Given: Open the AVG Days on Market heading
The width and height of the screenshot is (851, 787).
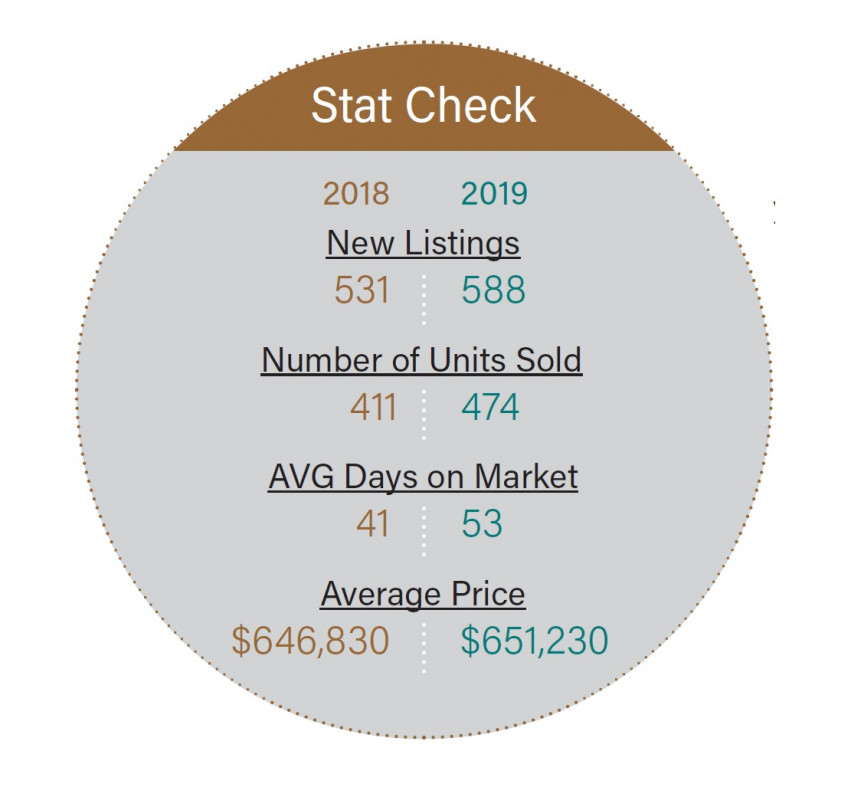Looking at the screenshot, I should pos(423,477).
